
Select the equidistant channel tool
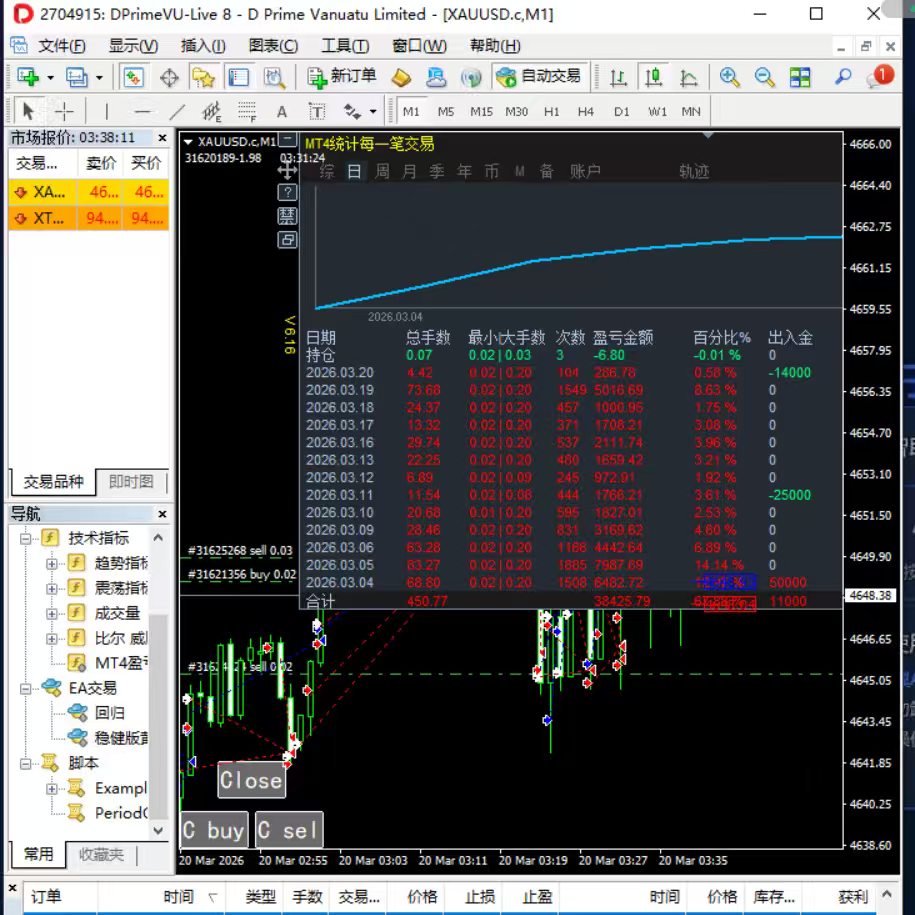coord(212,111)
